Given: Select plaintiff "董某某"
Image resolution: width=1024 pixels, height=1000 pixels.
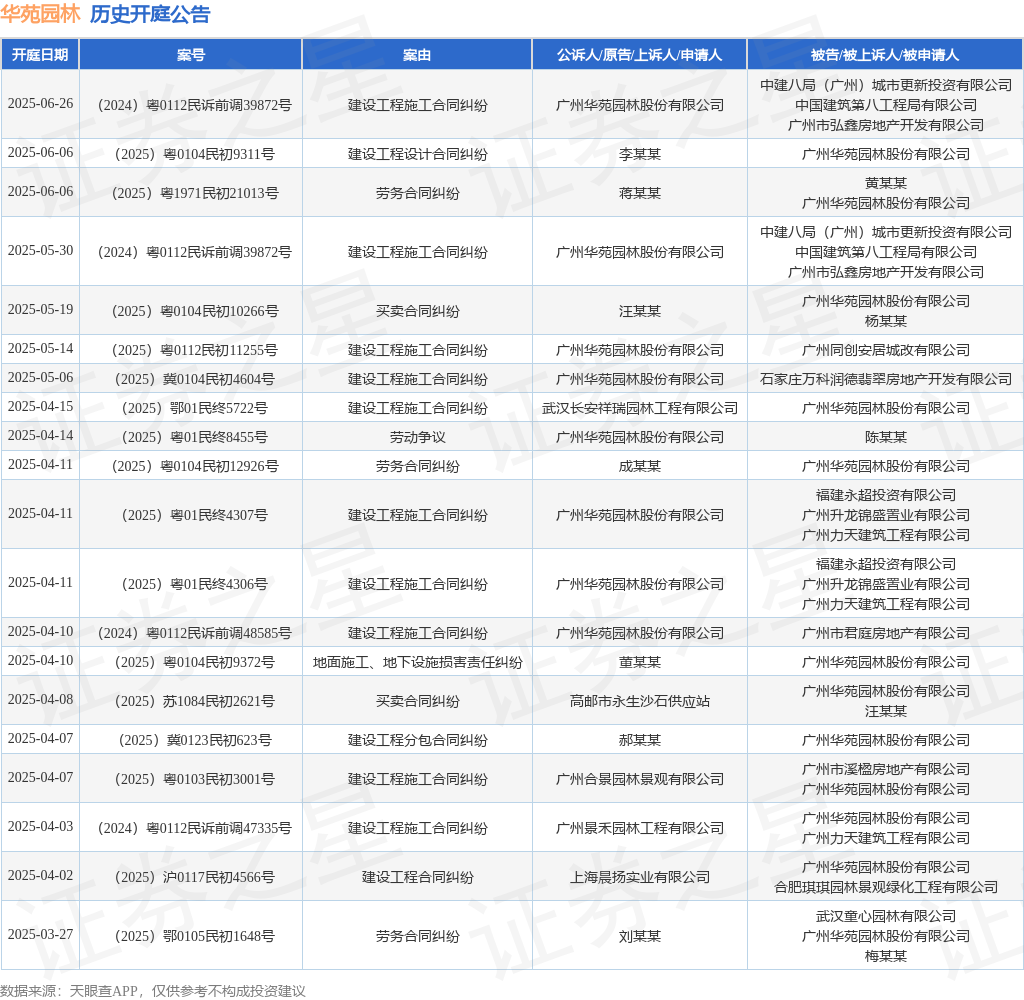Looking at the screenshot, I should (x=639, y=662).
